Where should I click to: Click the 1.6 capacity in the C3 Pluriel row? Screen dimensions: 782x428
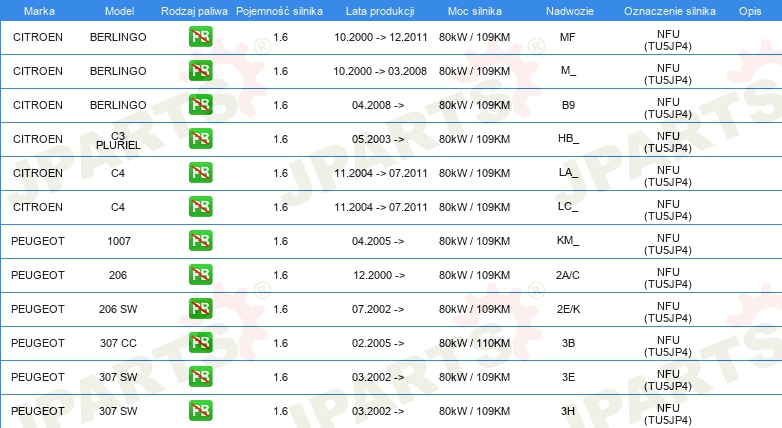pyautogui.click(x=281, y=139)
